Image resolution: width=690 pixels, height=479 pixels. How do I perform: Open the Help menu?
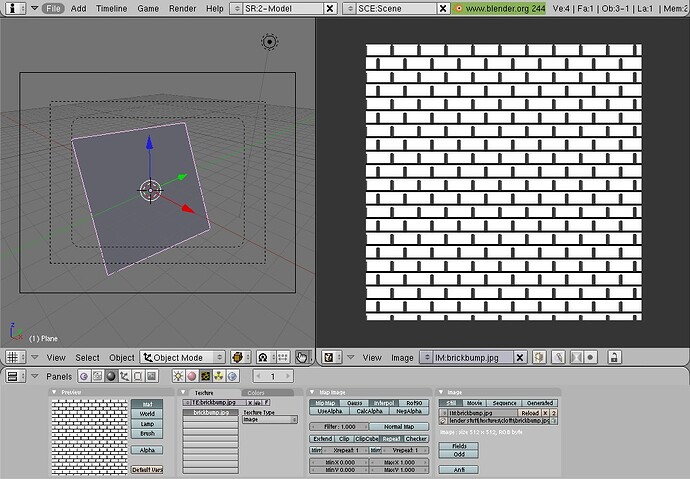(215, 8)
